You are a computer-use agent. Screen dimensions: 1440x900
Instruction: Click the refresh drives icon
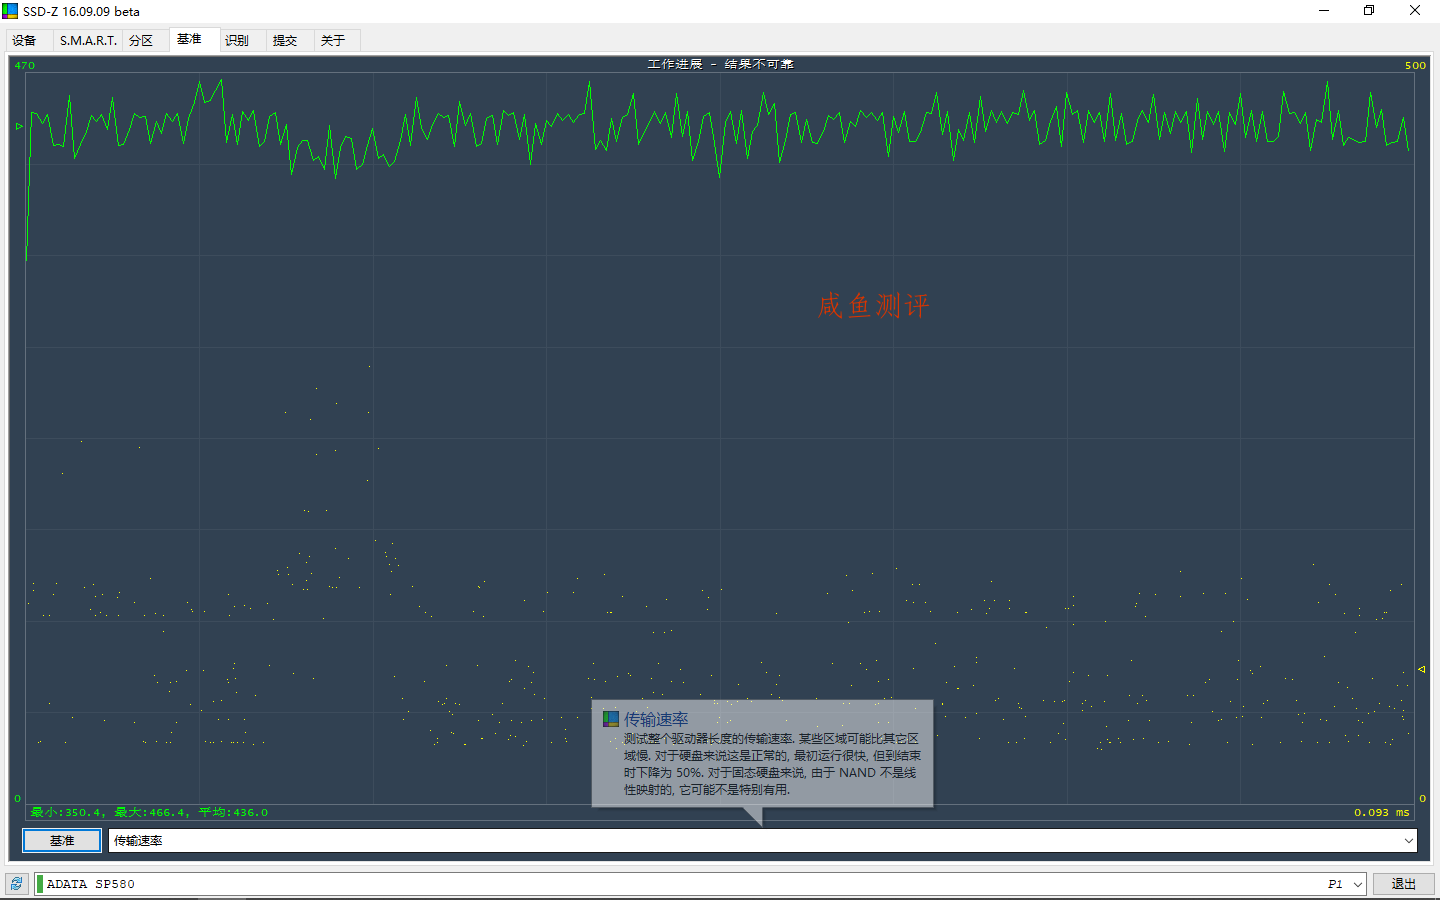16,884
